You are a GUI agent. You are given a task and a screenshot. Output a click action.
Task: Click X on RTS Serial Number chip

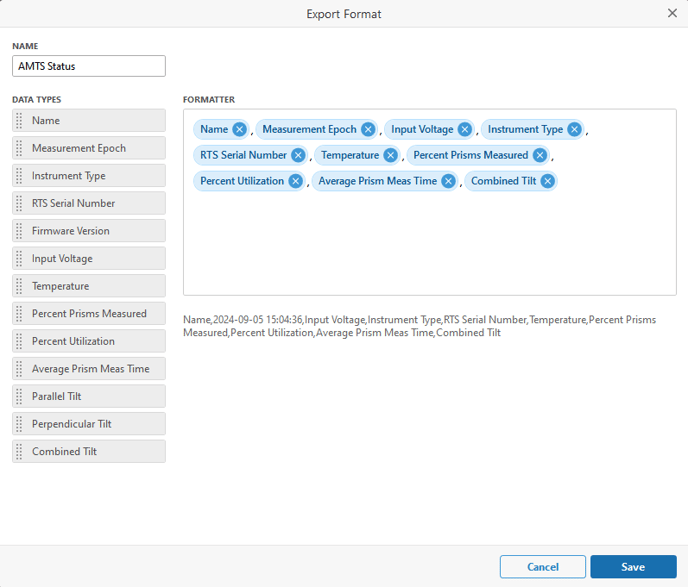point(298,155)
